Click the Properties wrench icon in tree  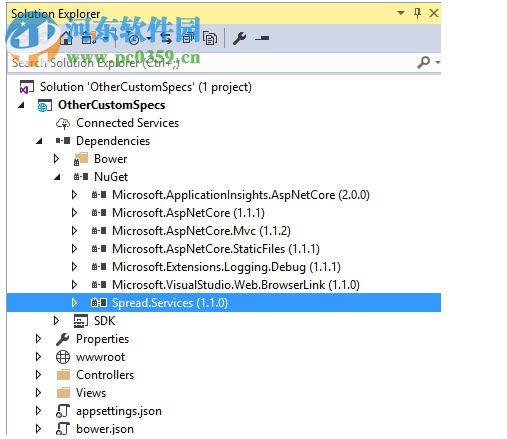click(63, 339)
